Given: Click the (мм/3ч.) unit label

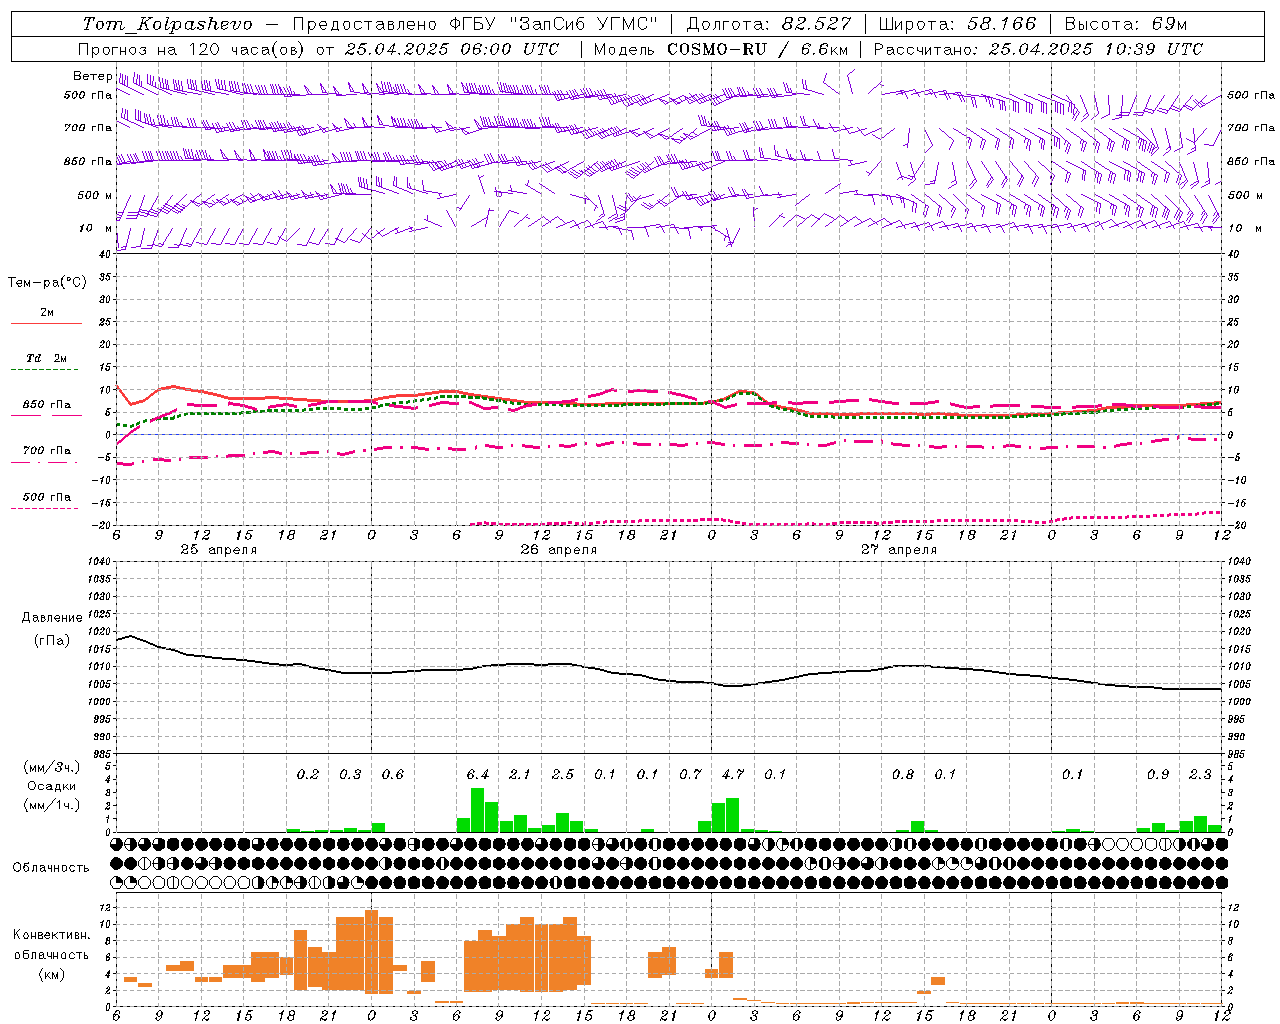Looking at the screenshot, I should 52,768.
